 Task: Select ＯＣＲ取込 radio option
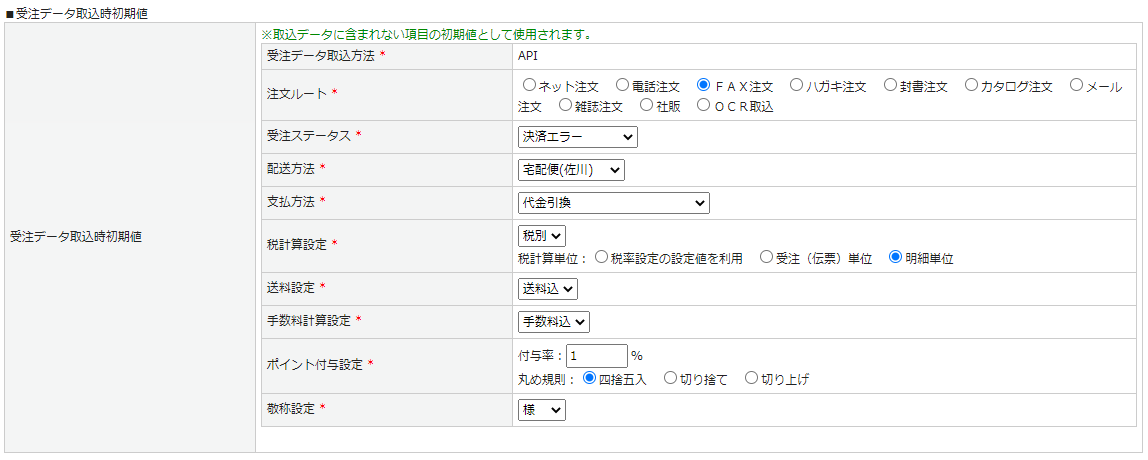pos(704,105)
